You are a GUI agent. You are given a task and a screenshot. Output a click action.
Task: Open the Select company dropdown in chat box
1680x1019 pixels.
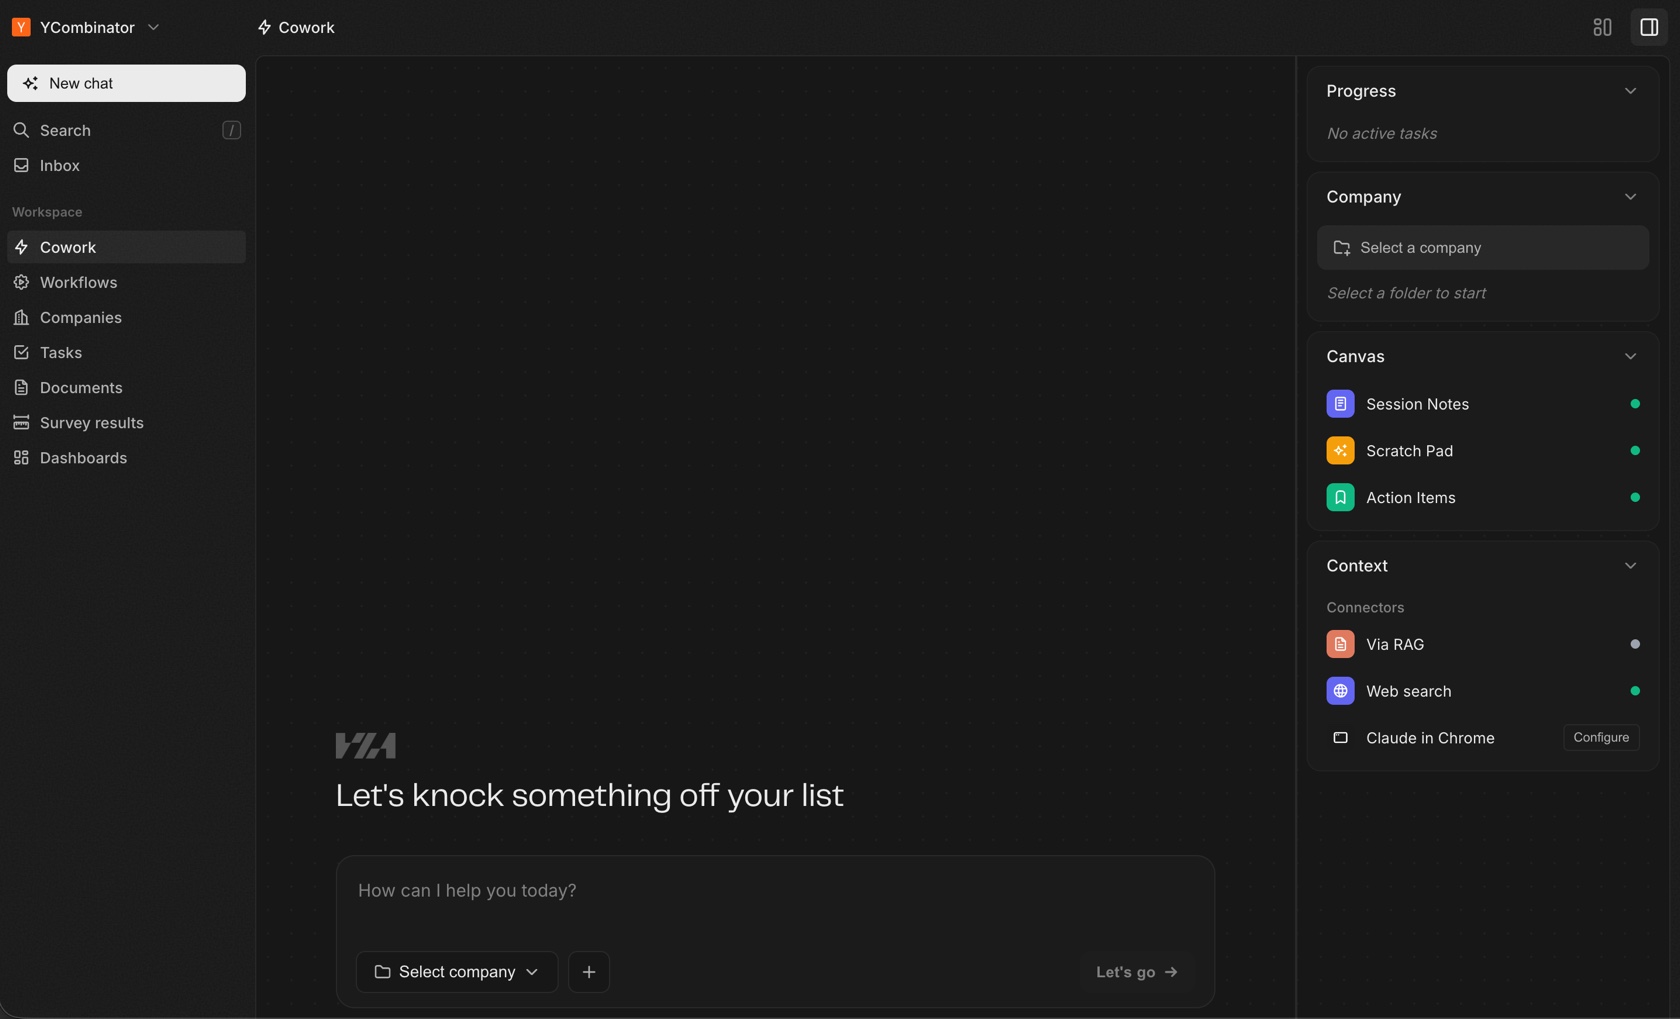(x=457, y=972)
